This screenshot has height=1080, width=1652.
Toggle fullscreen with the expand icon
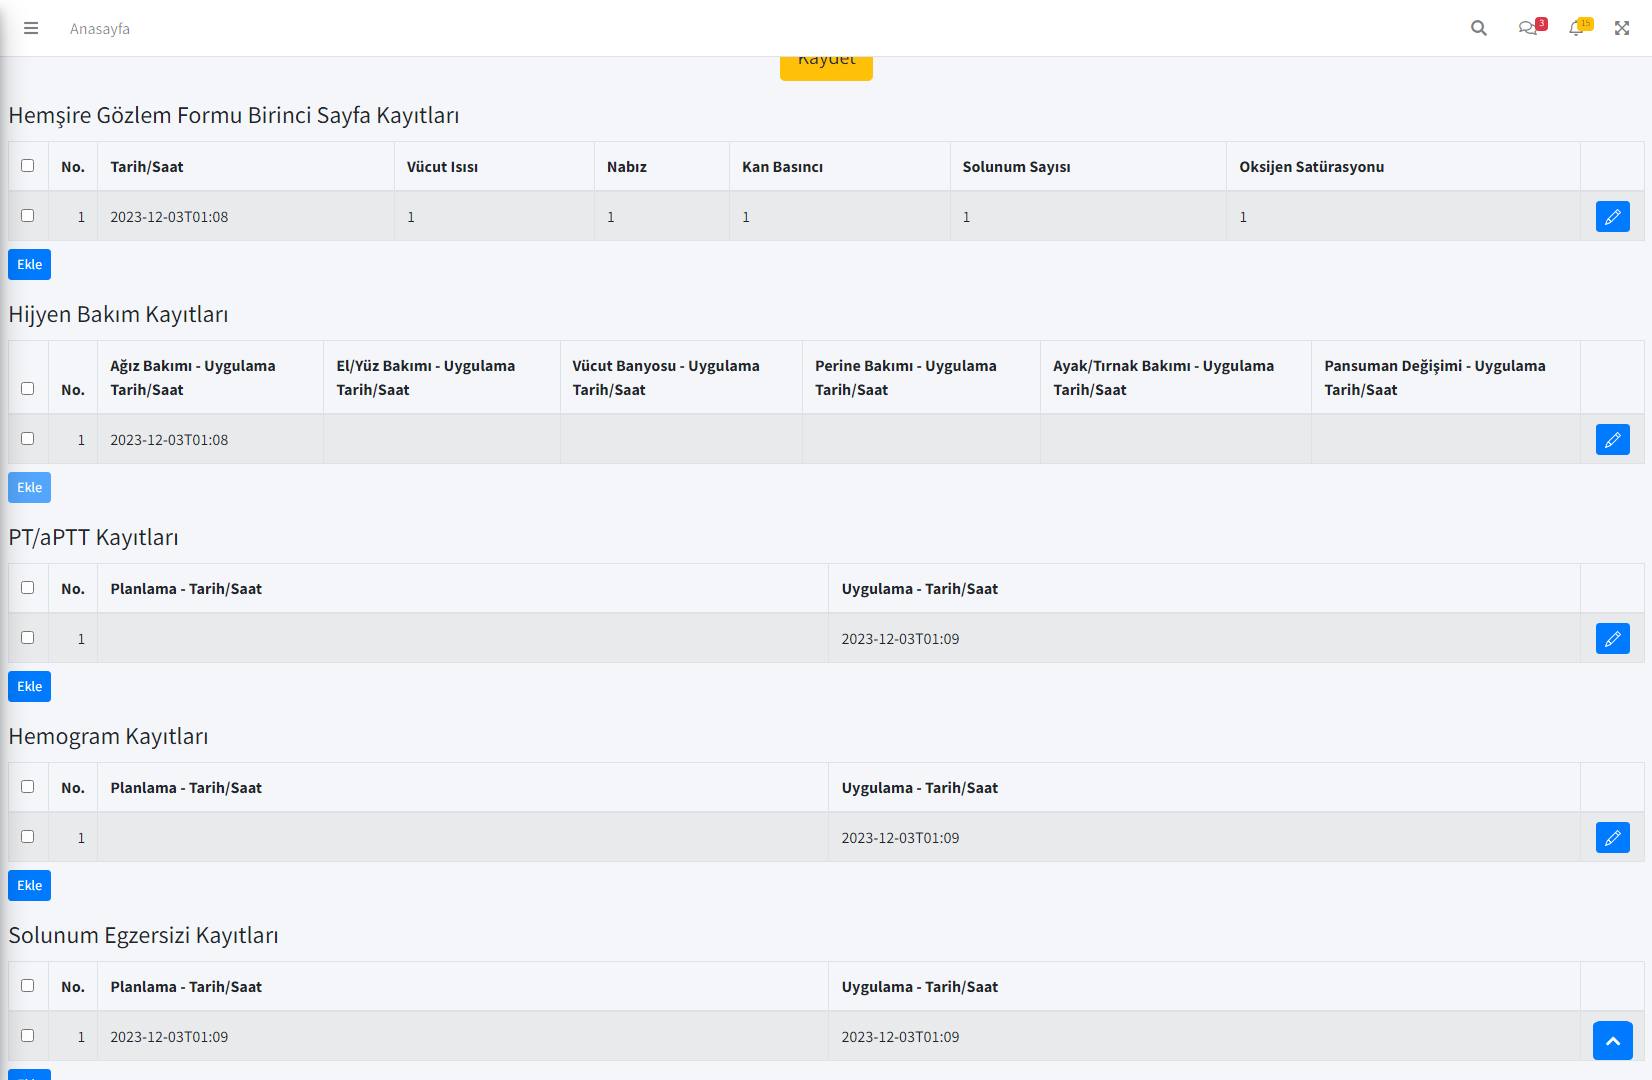click(1622, 28)
